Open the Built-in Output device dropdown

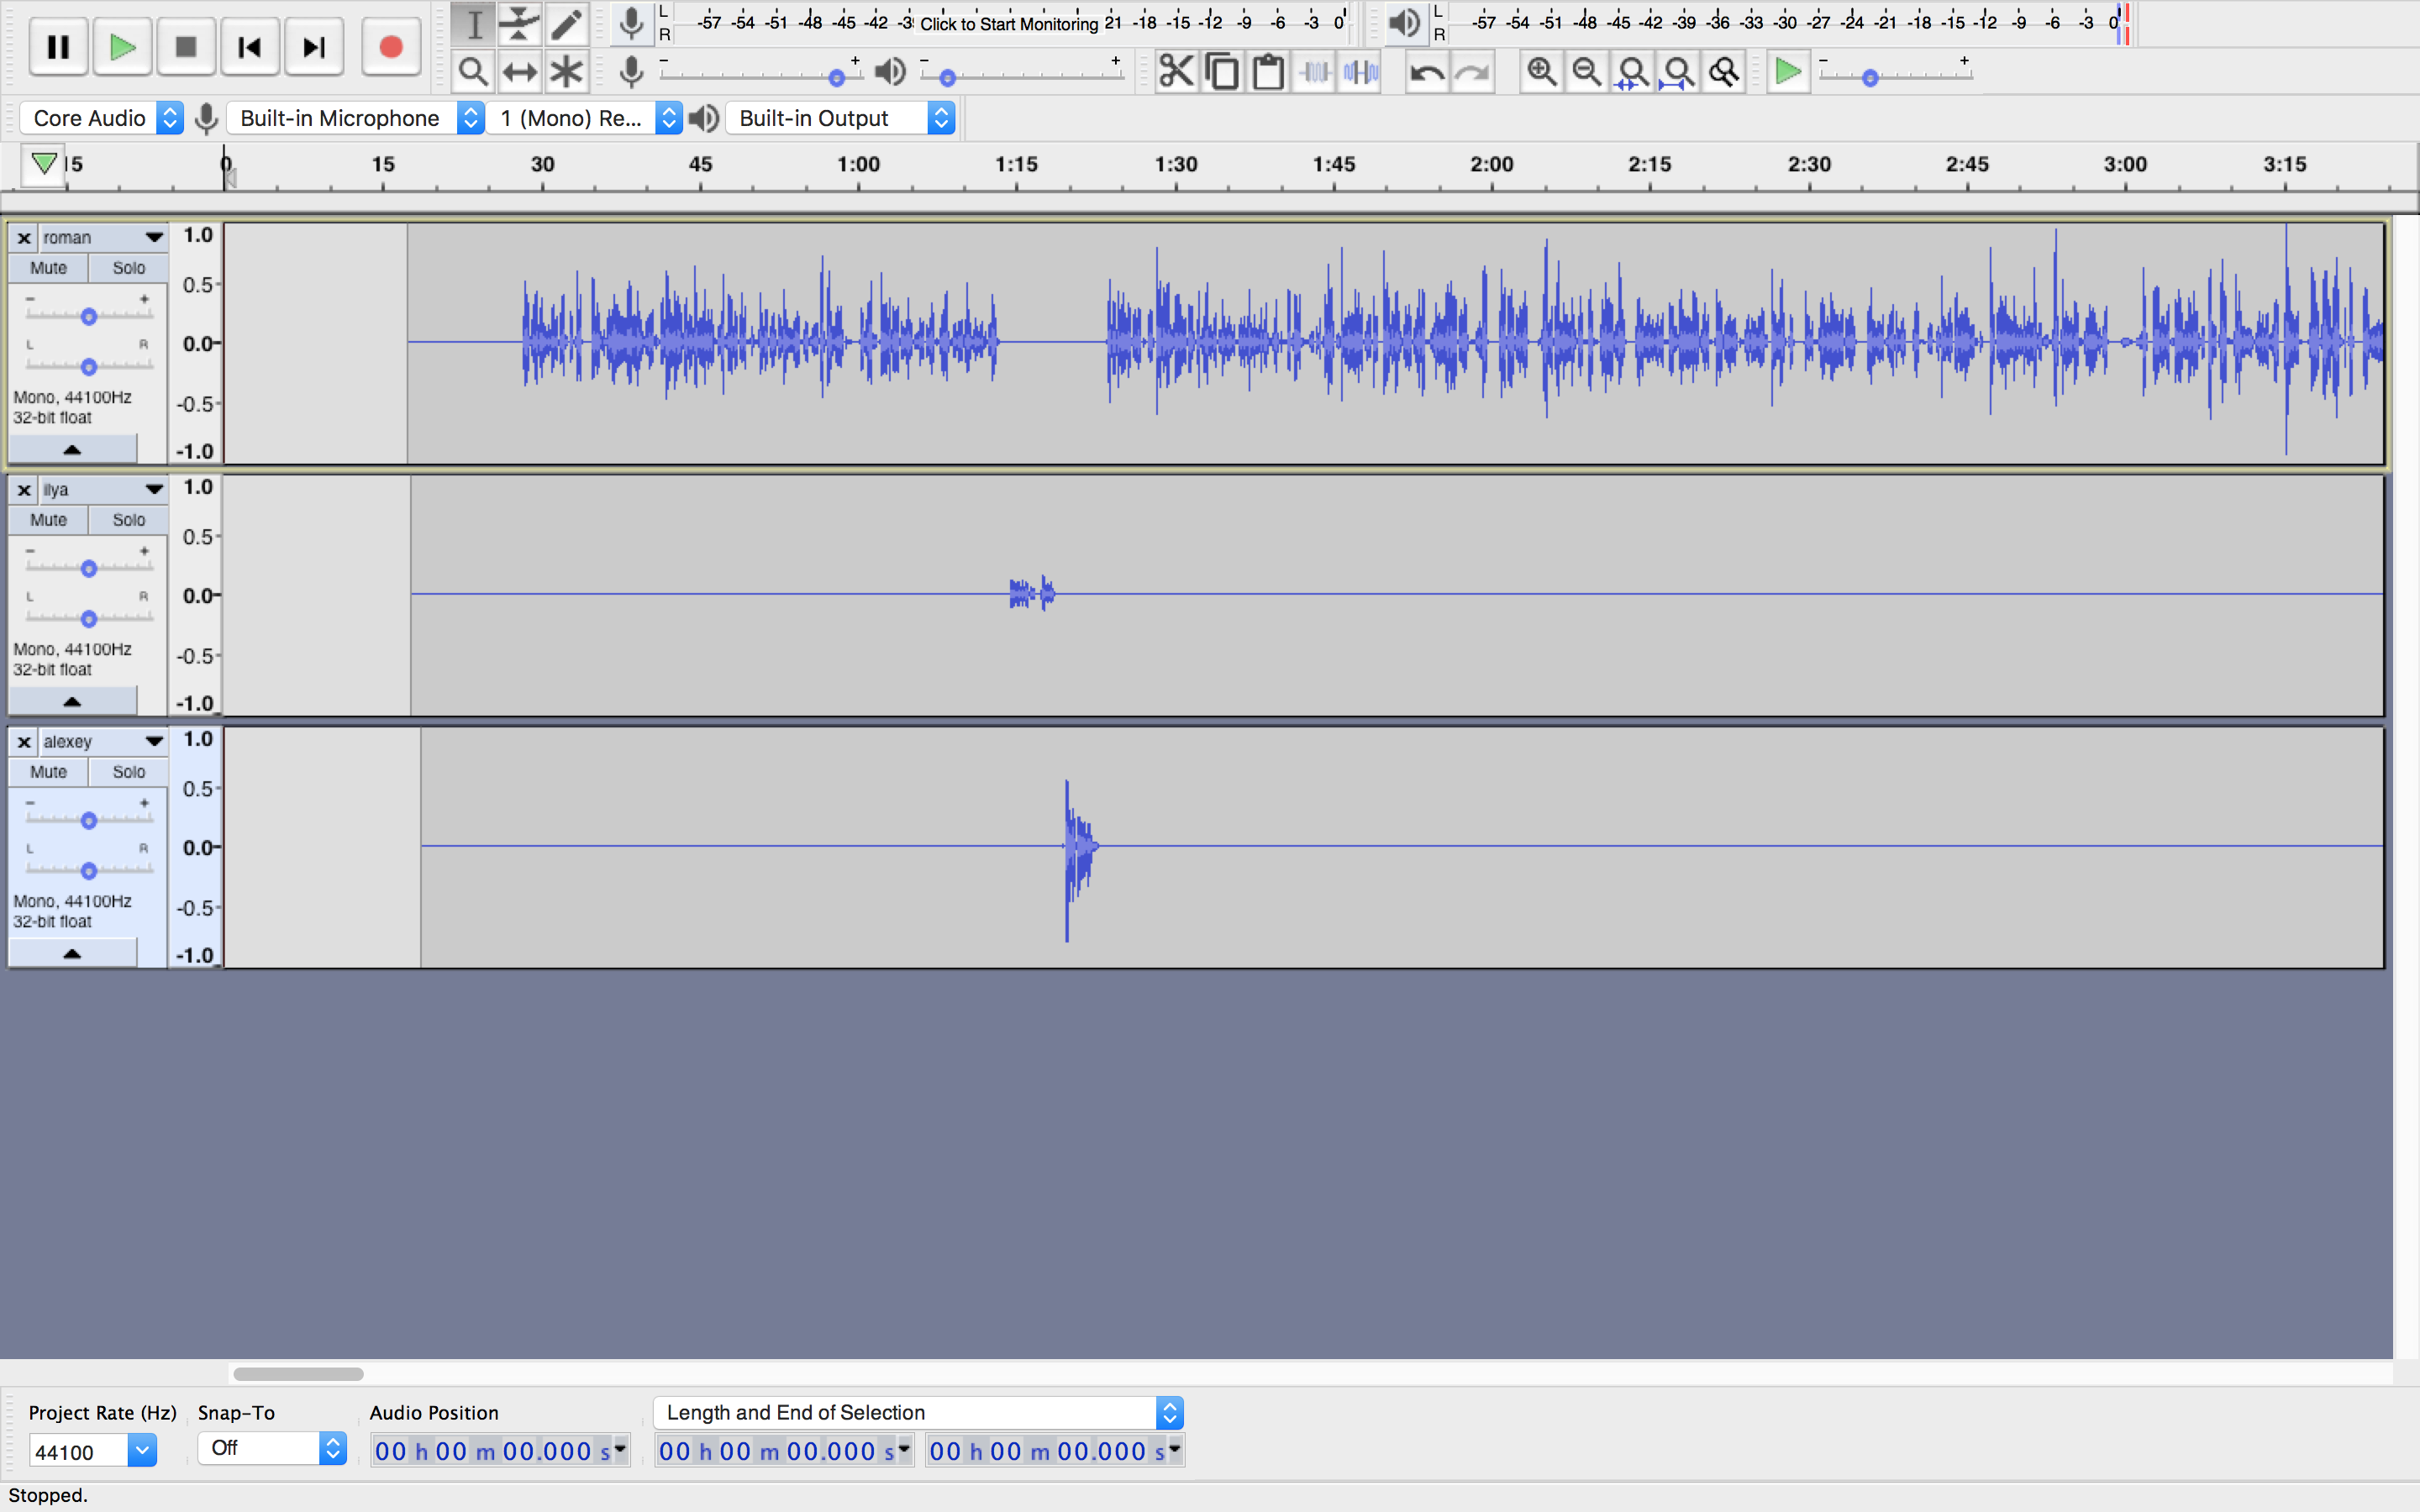coord(842,118)
